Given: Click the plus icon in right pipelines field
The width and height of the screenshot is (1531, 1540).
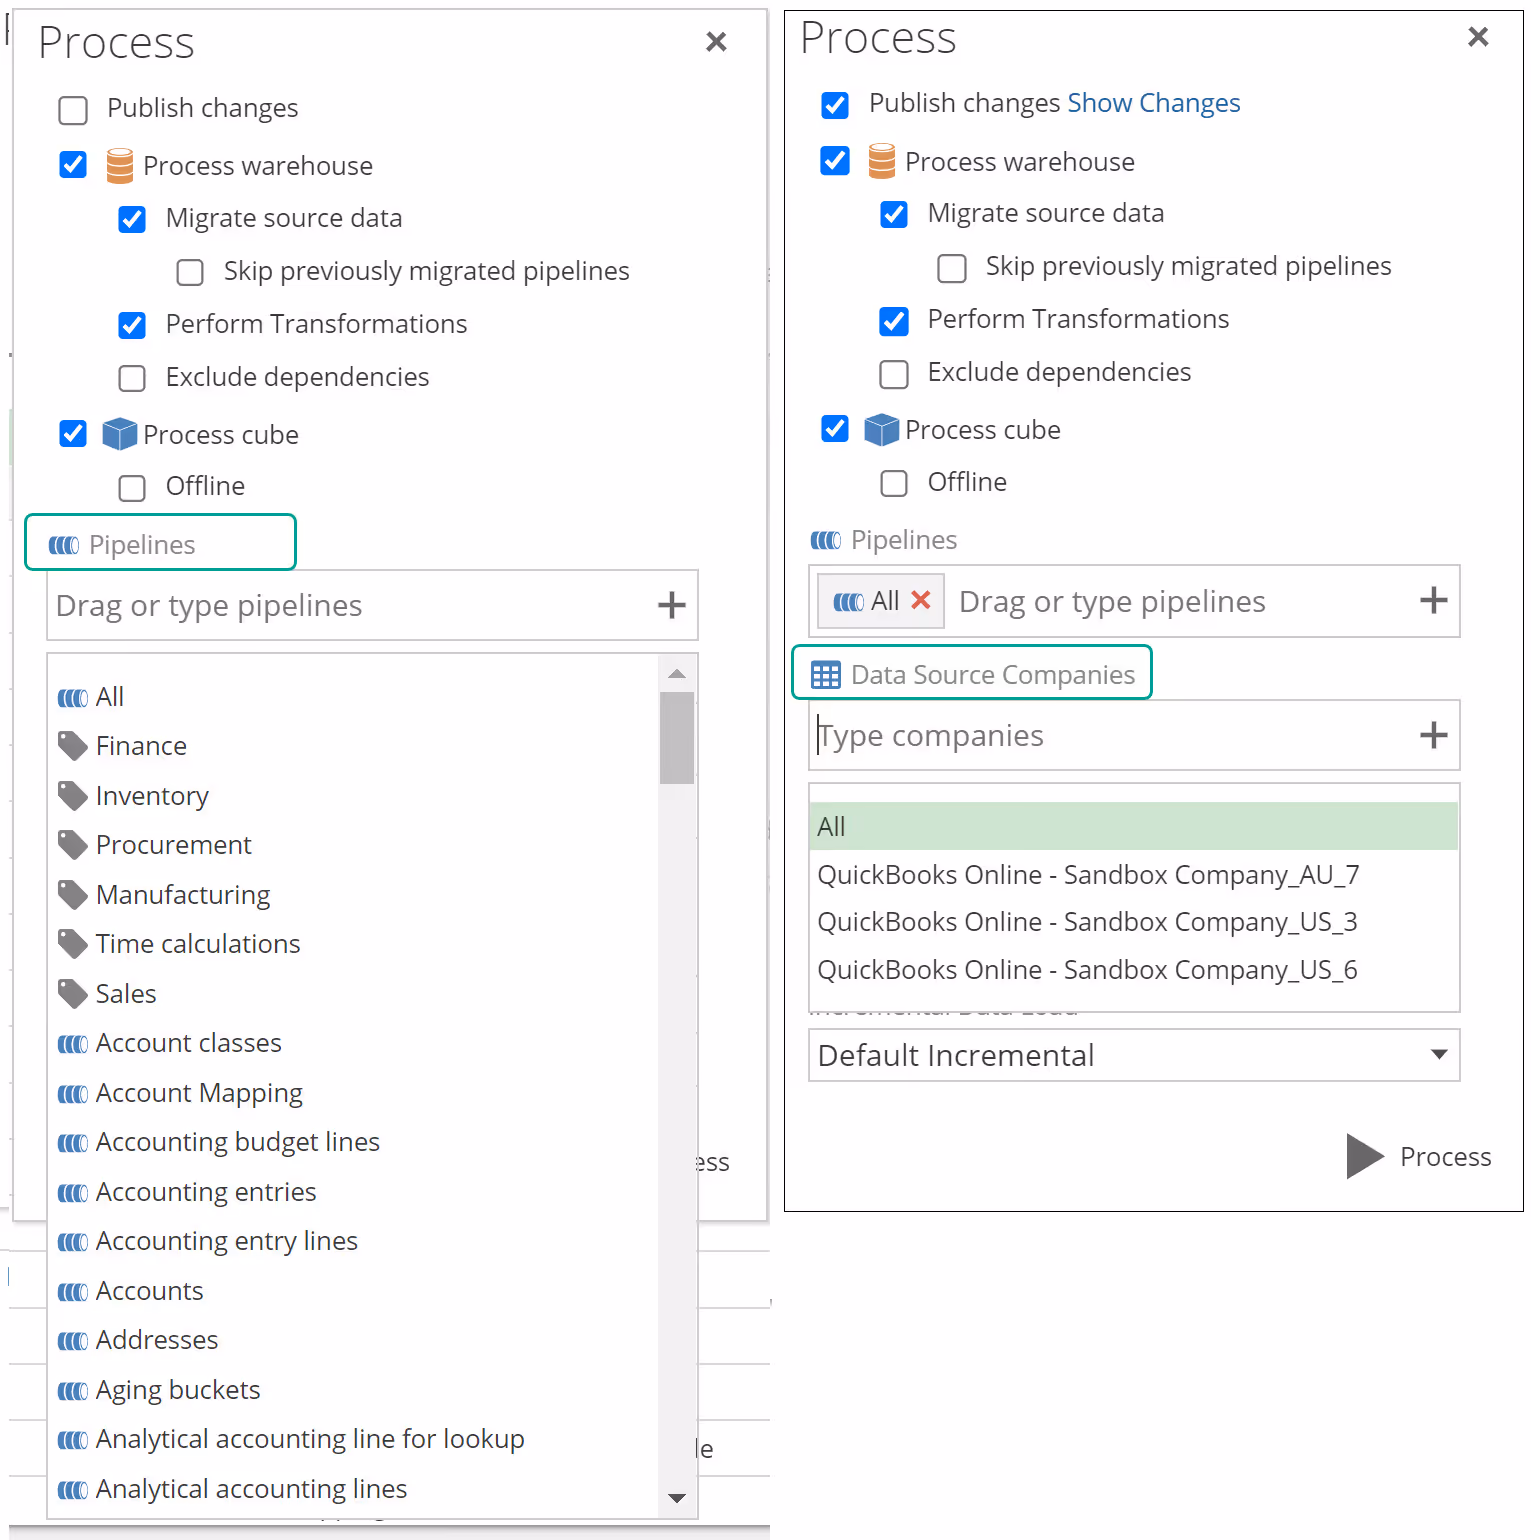Looking at the screenshot, I should (1433, 600).
